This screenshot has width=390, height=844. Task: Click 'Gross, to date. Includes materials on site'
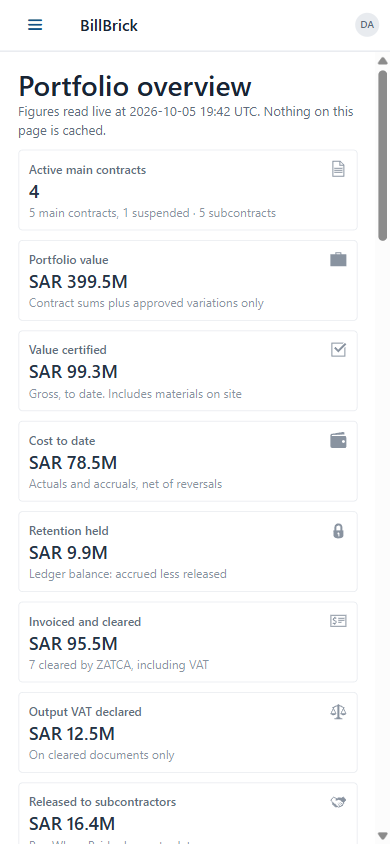(x=135, y=394)
